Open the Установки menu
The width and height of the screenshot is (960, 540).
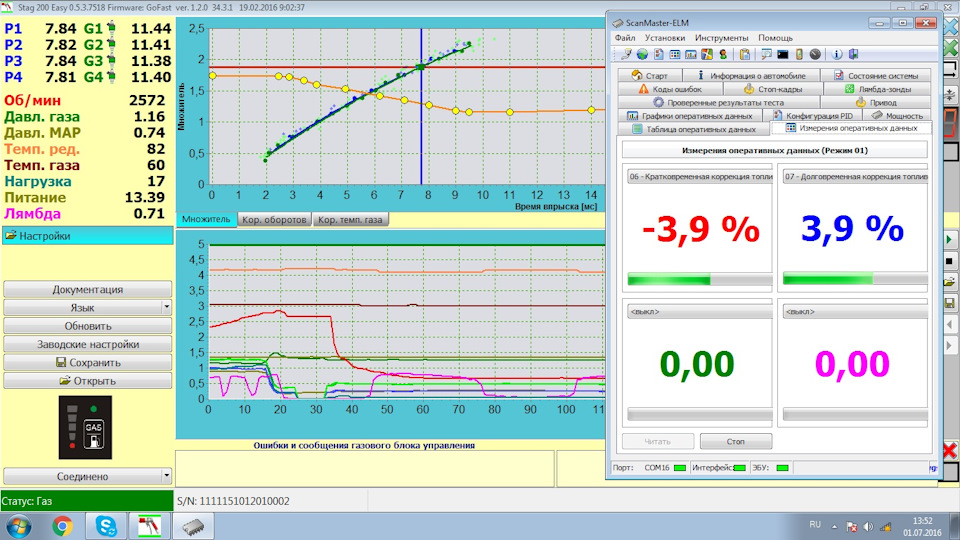tap(665, 38)
